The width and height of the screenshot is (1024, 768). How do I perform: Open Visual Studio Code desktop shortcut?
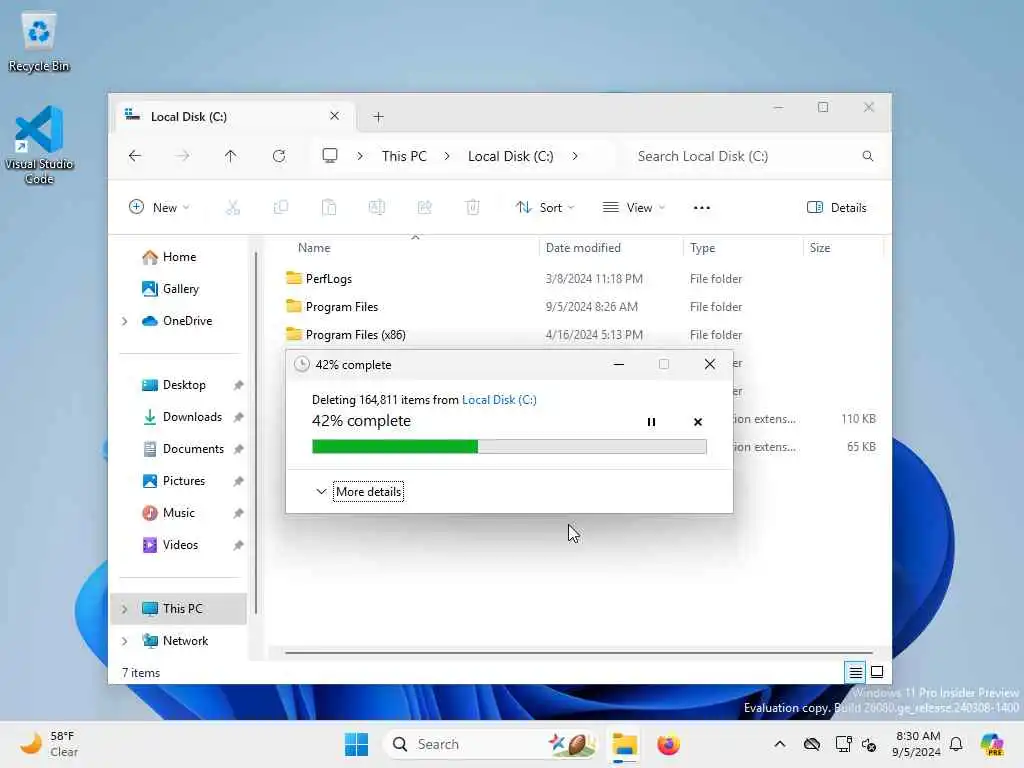(x=39, y=145)
